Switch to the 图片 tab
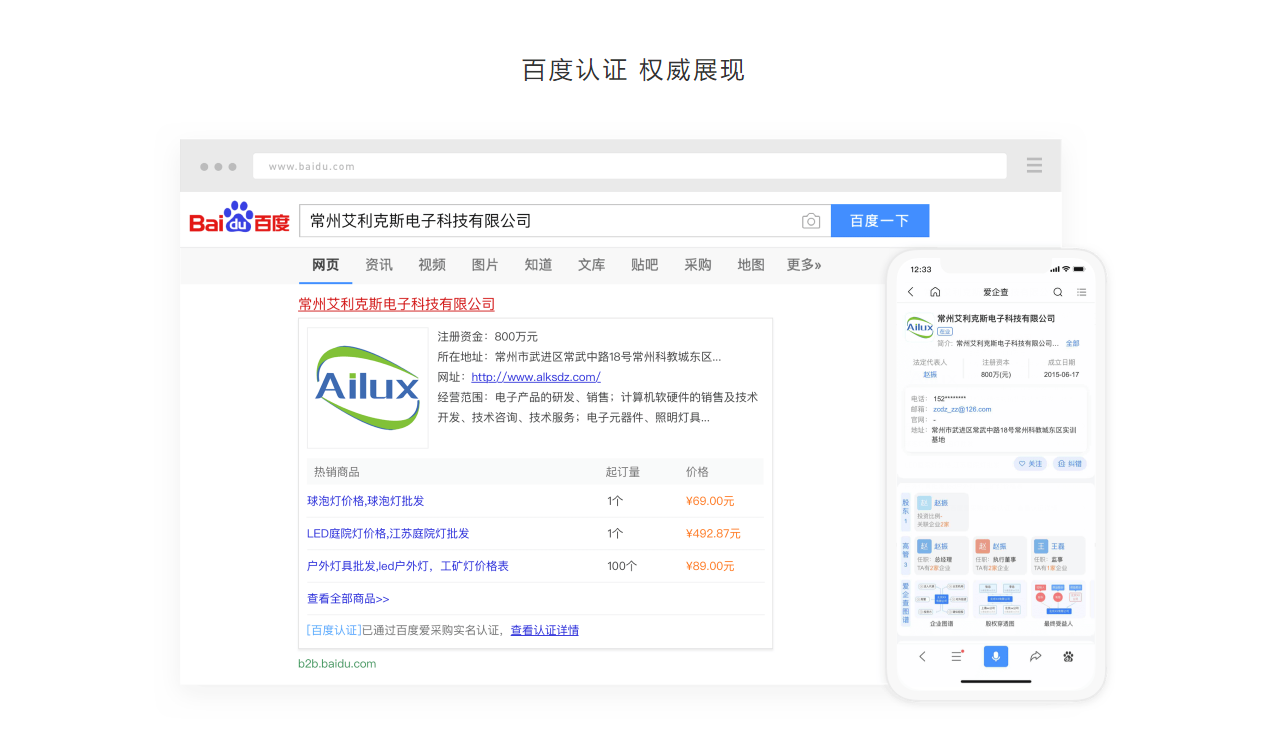This screenshot has width=1269, height=743. click(485, 265)
